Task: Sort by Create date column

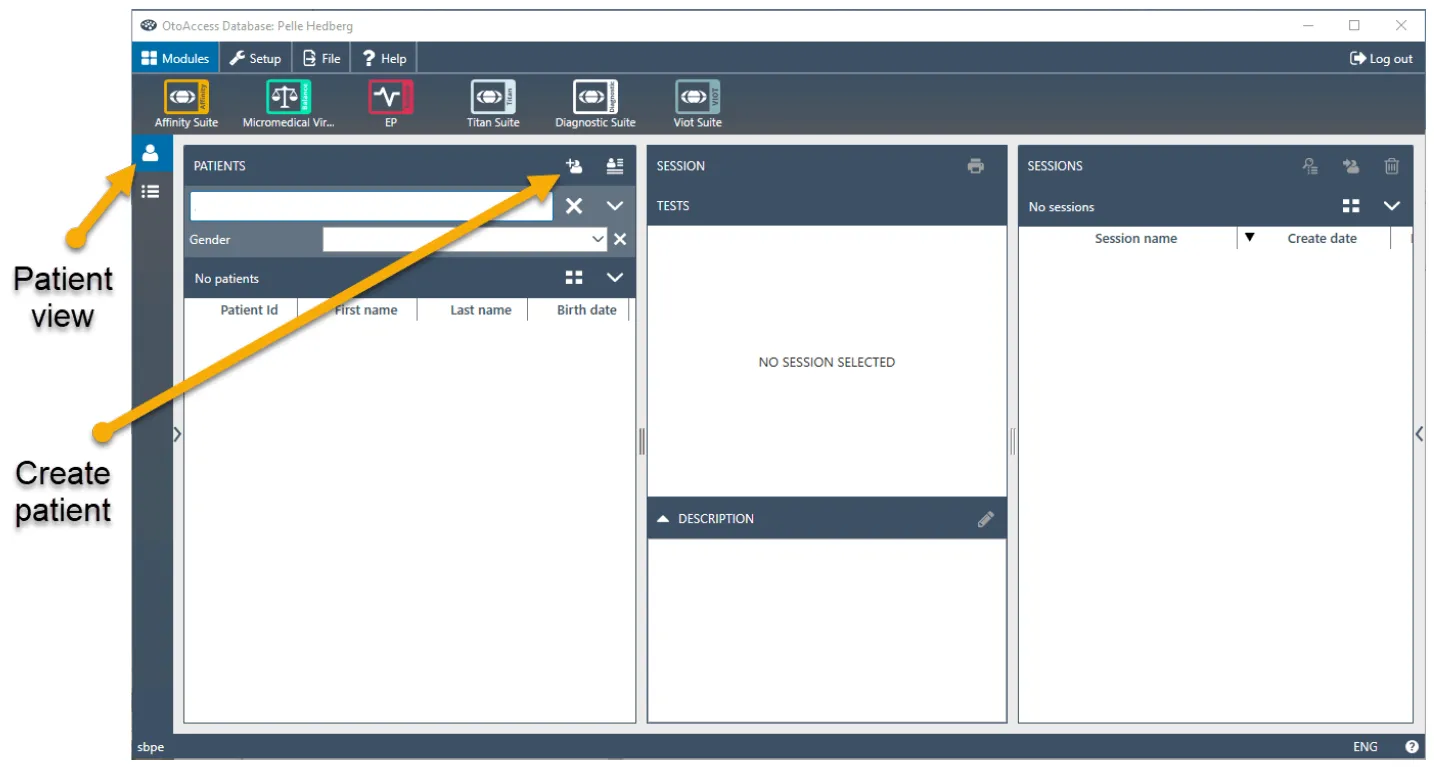Action: coord(1321,238)
